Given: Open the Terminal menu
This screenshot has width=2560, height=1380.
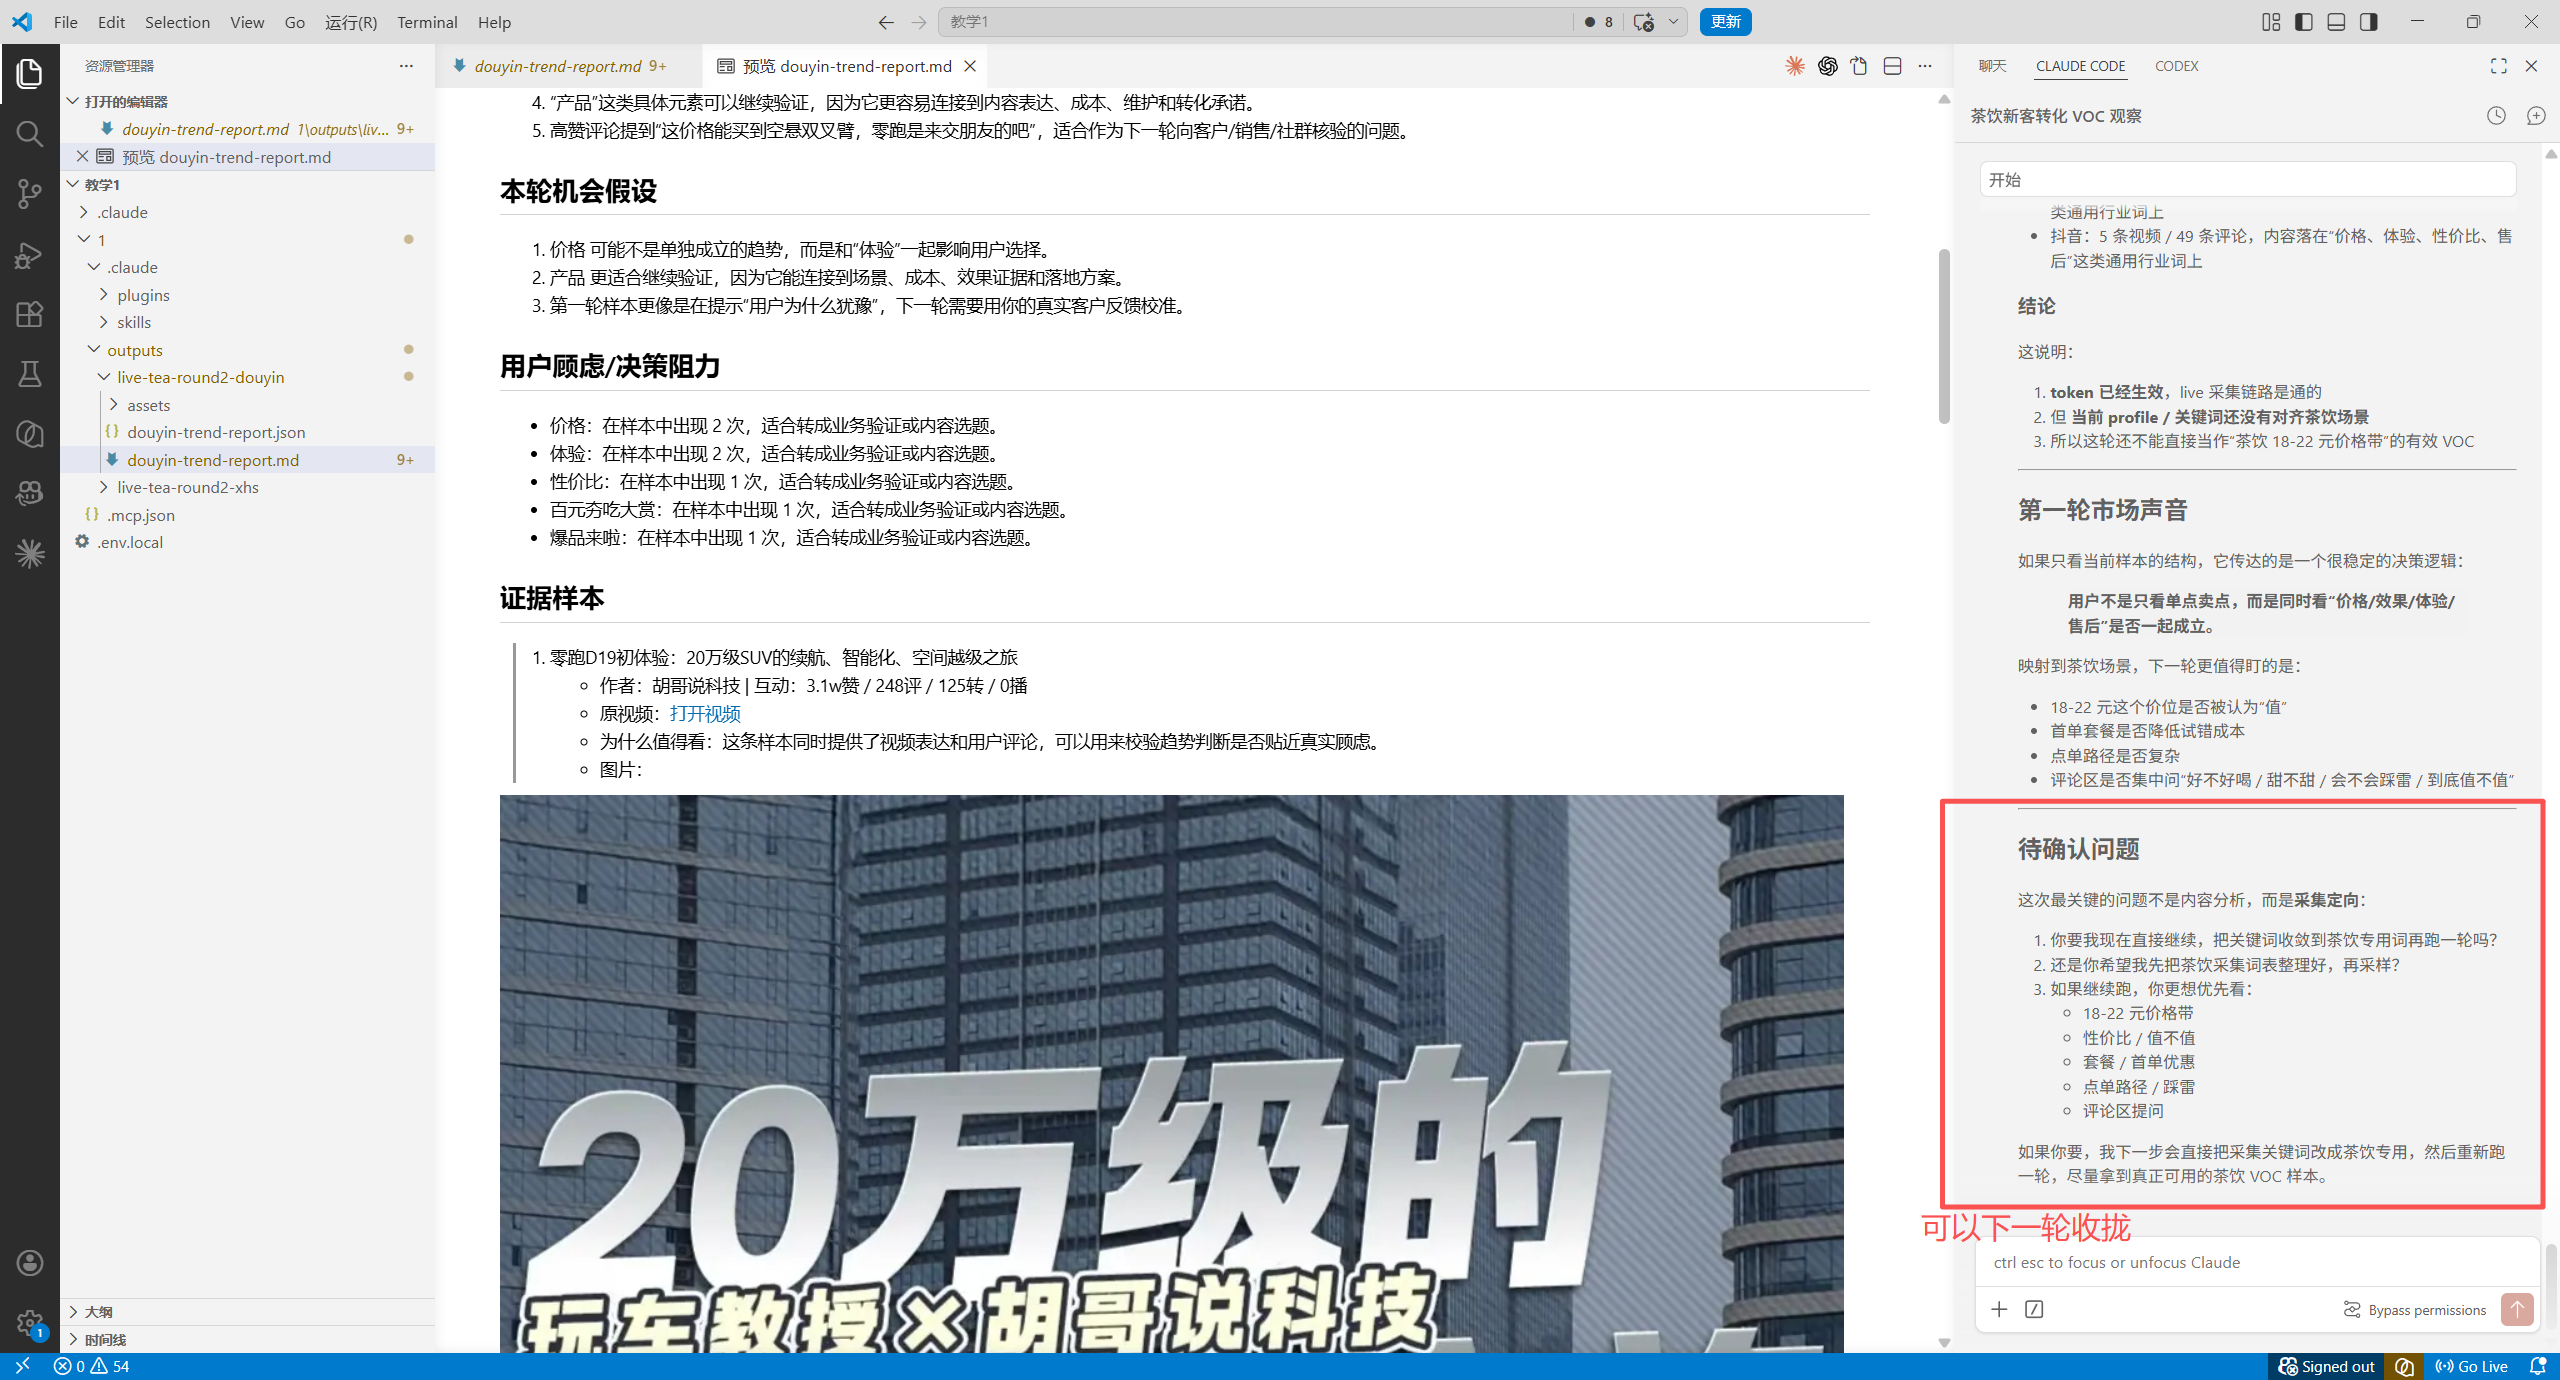Looking at the screenshot, I should click(x=427, y=22).
